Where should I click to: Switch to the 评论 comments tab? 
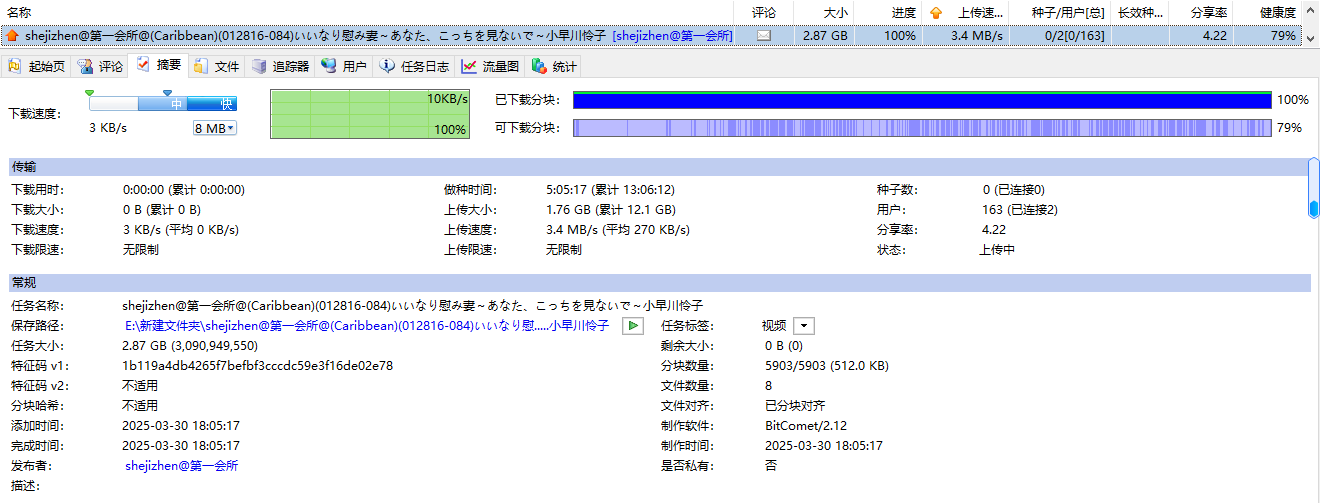pos(102,67)
